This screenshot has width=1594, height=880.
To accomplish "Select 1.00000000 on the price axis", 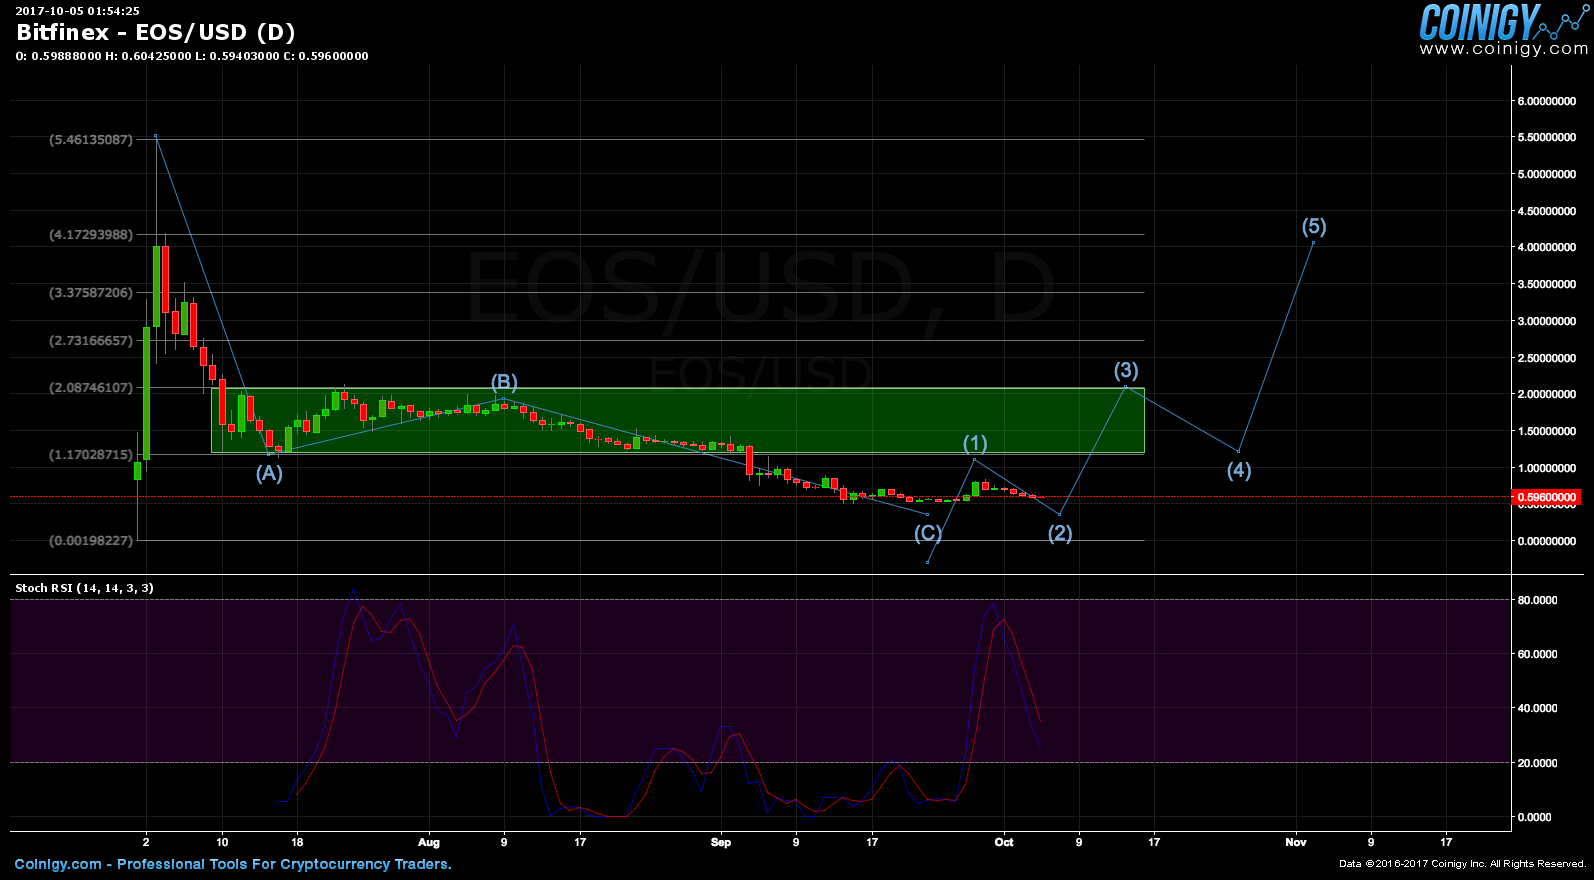I will [x=1547, y=468].
